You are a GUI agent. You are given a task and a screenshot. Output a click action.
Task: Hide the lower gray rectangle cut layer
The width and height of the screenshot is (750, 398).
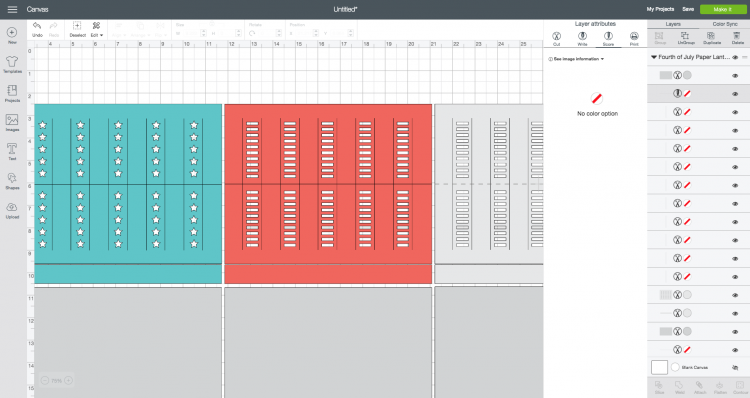pos(735,332)
